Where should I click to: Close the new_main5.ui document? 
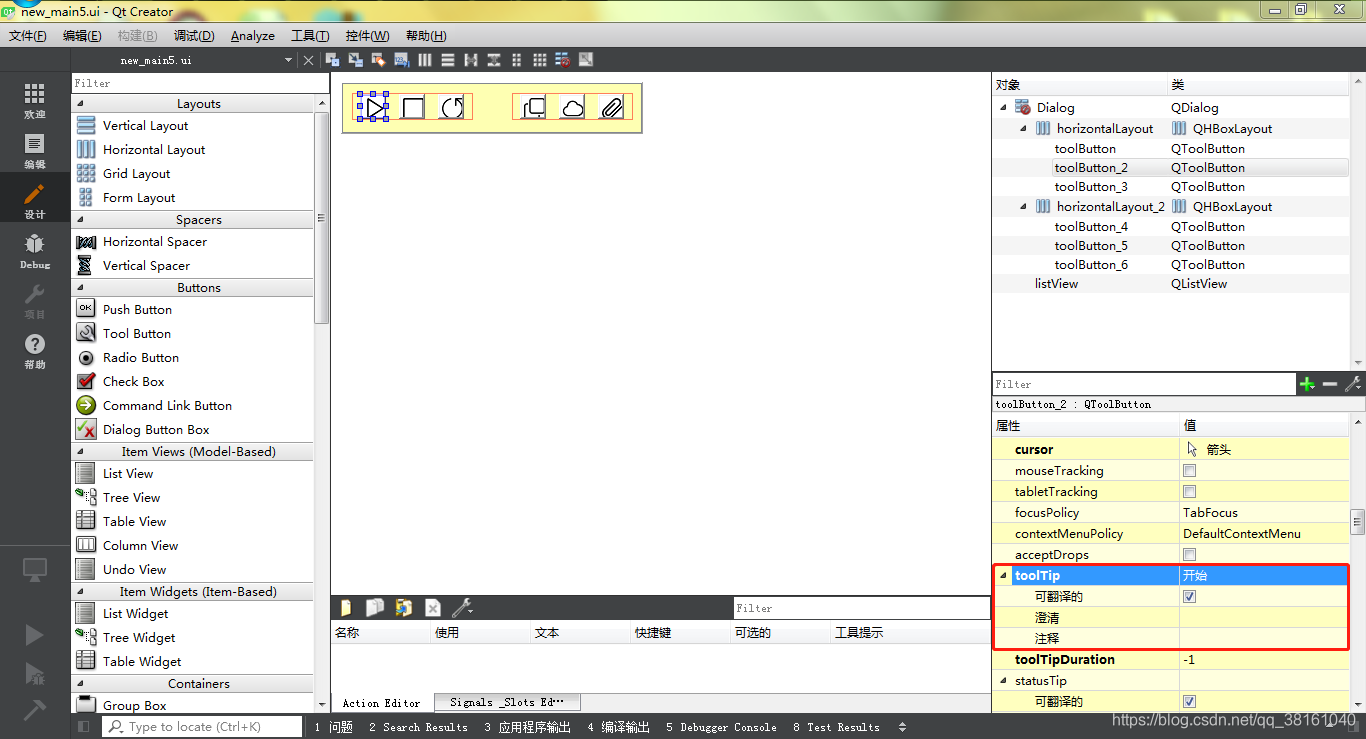(308, 60)
